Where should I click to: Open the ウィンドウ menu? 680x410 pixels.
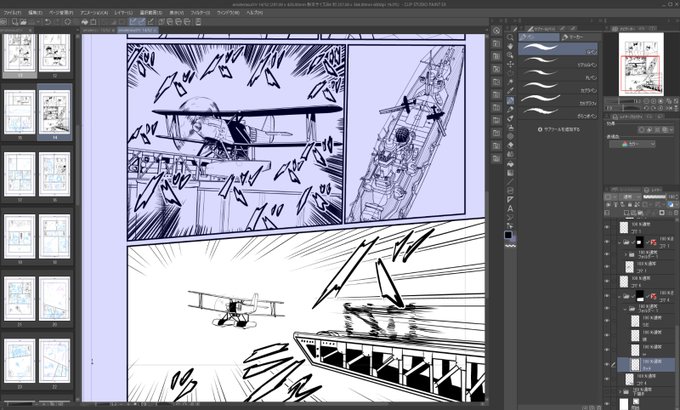pyautogui.click(x=228, y=13)
